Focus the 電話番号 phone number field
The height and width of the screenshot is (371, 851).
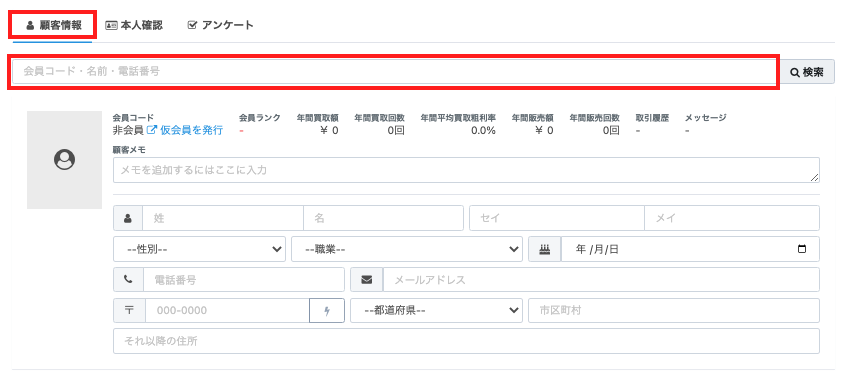click(244, 280)
